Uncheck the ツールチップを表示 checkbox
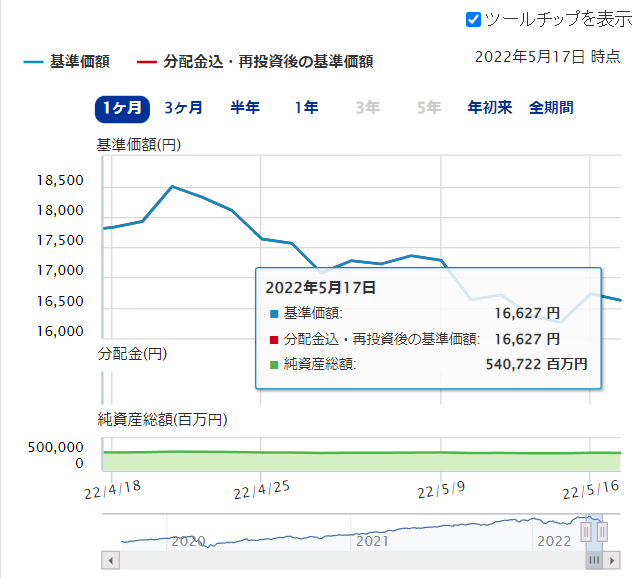This screenshot has height=578, width=640. [474, 19]
